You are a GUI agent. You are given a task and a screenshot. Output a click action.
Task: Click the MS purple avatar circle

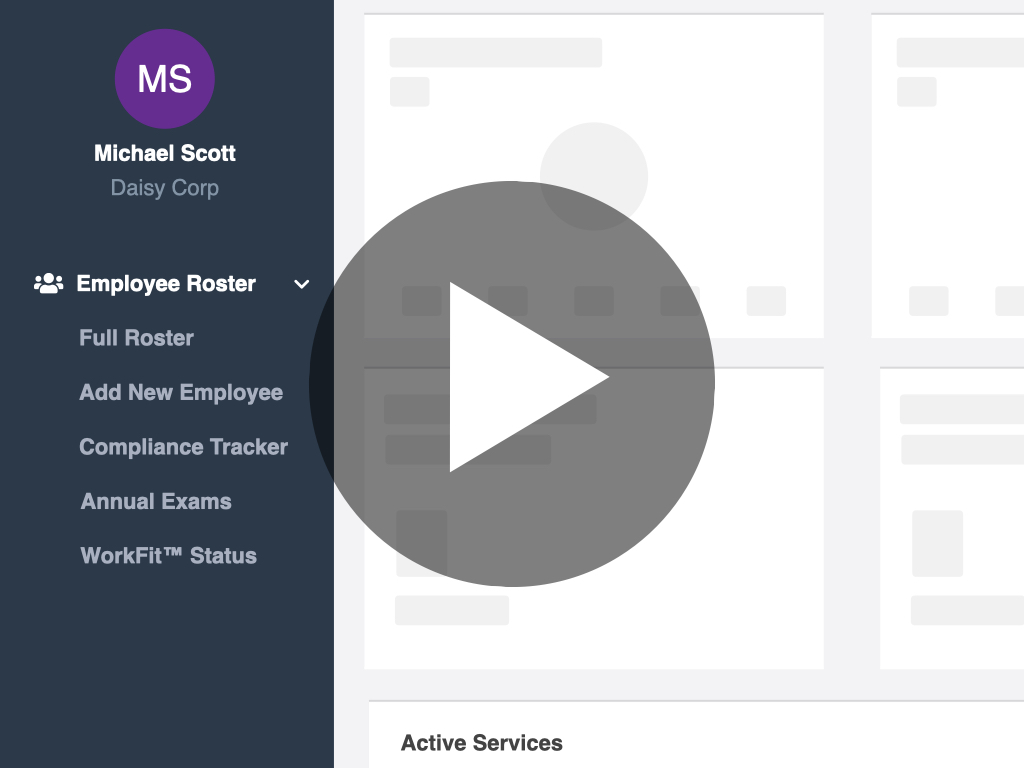165,78
